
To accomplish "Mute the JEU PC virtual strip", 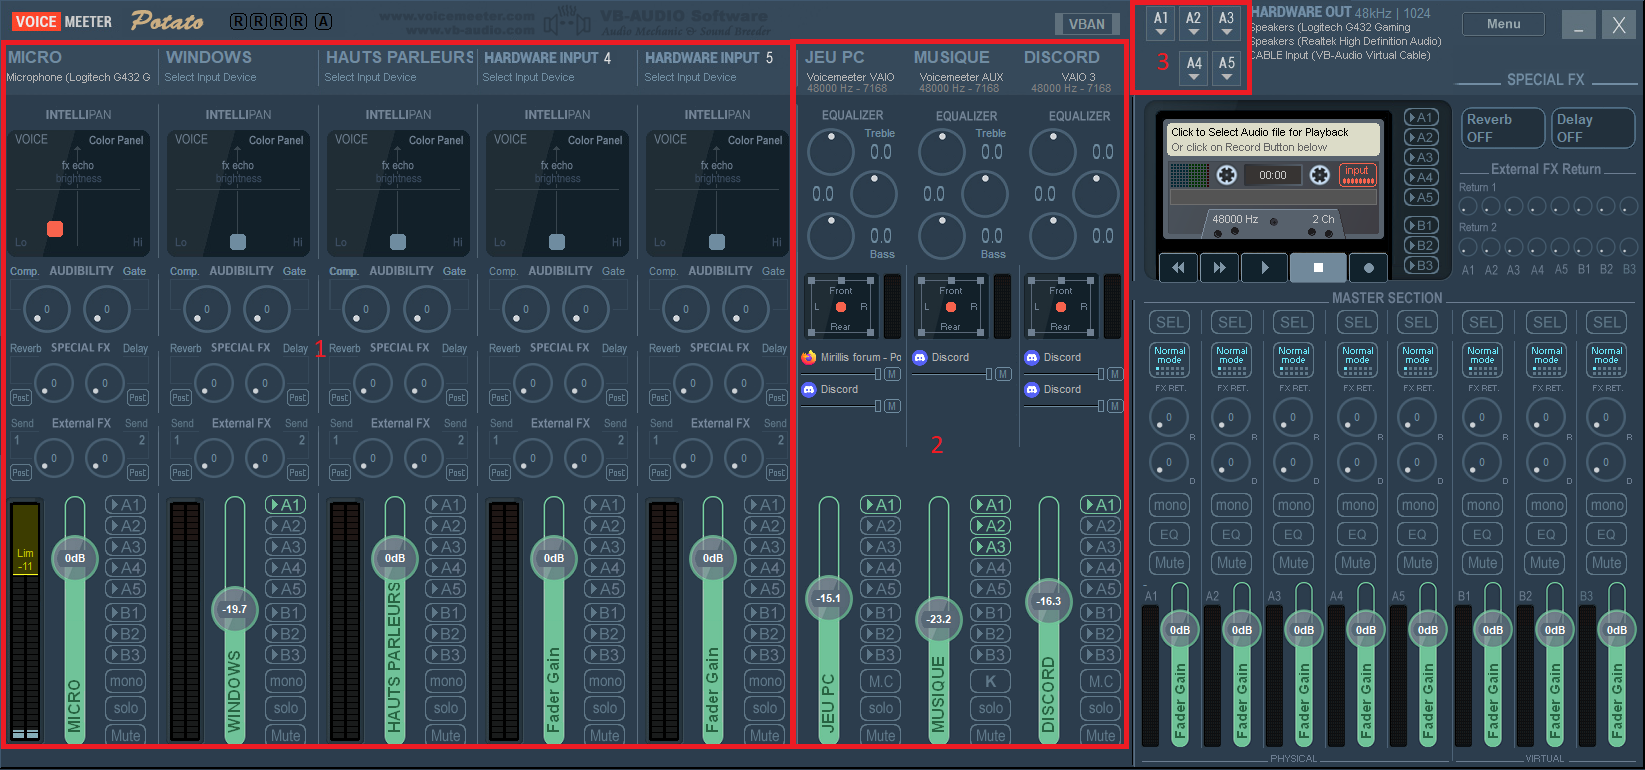I will click(x=881, y=735).
